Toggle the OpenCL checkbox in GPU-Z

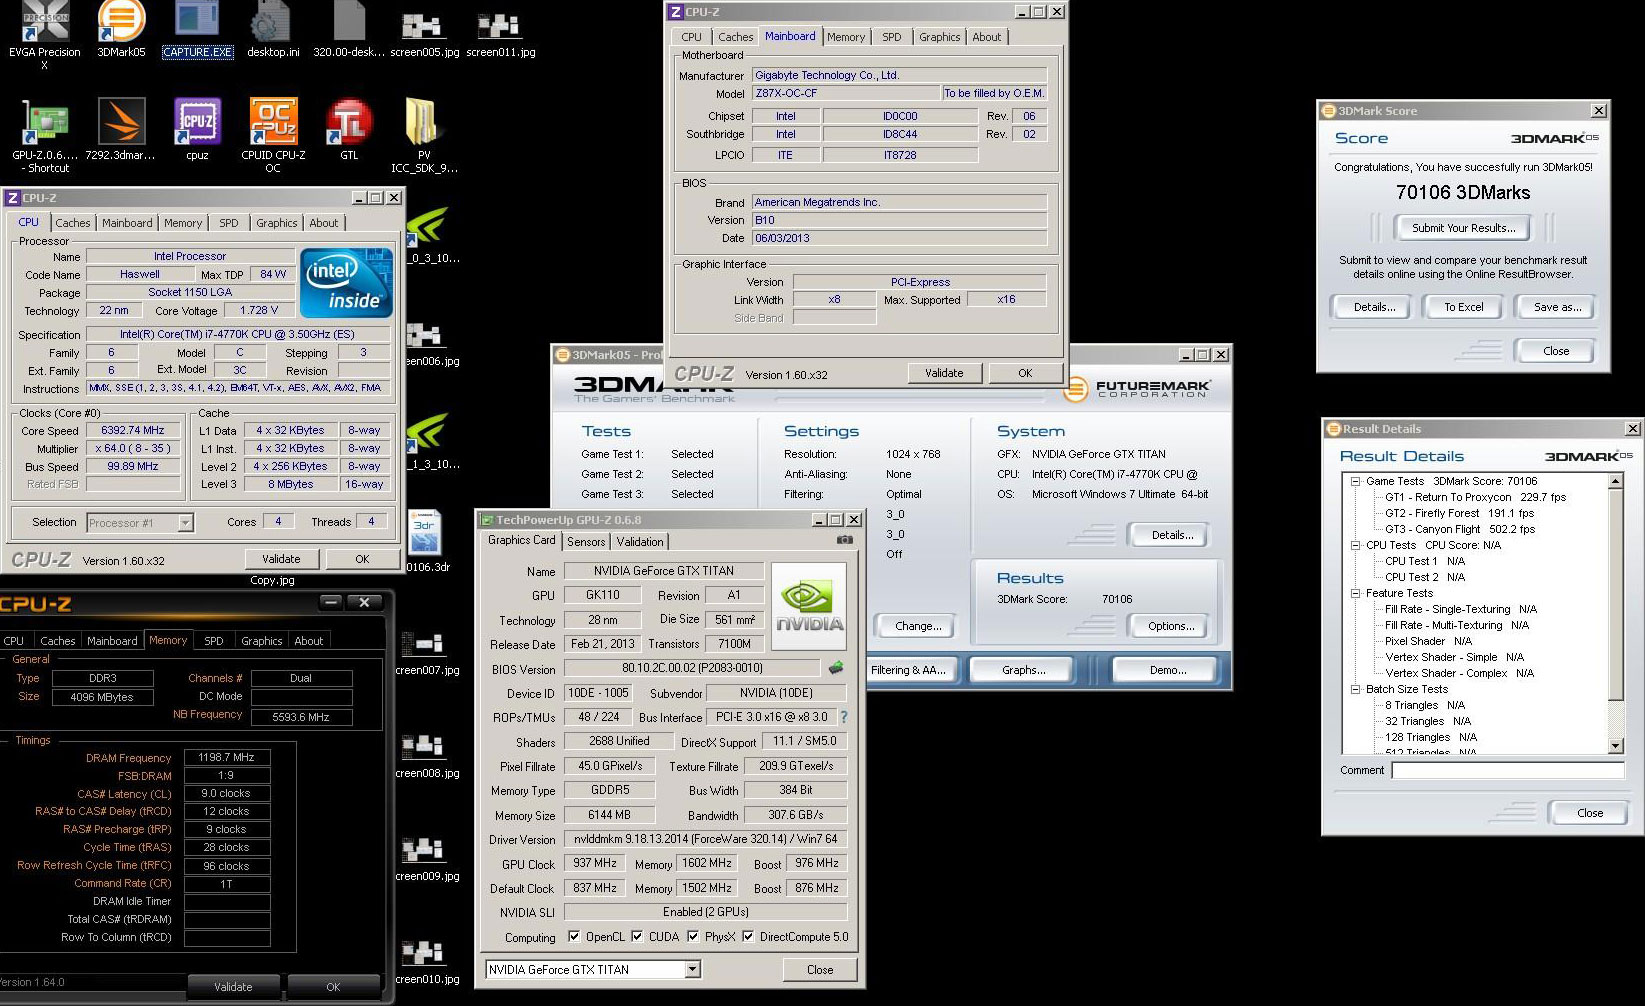[574, 937]
